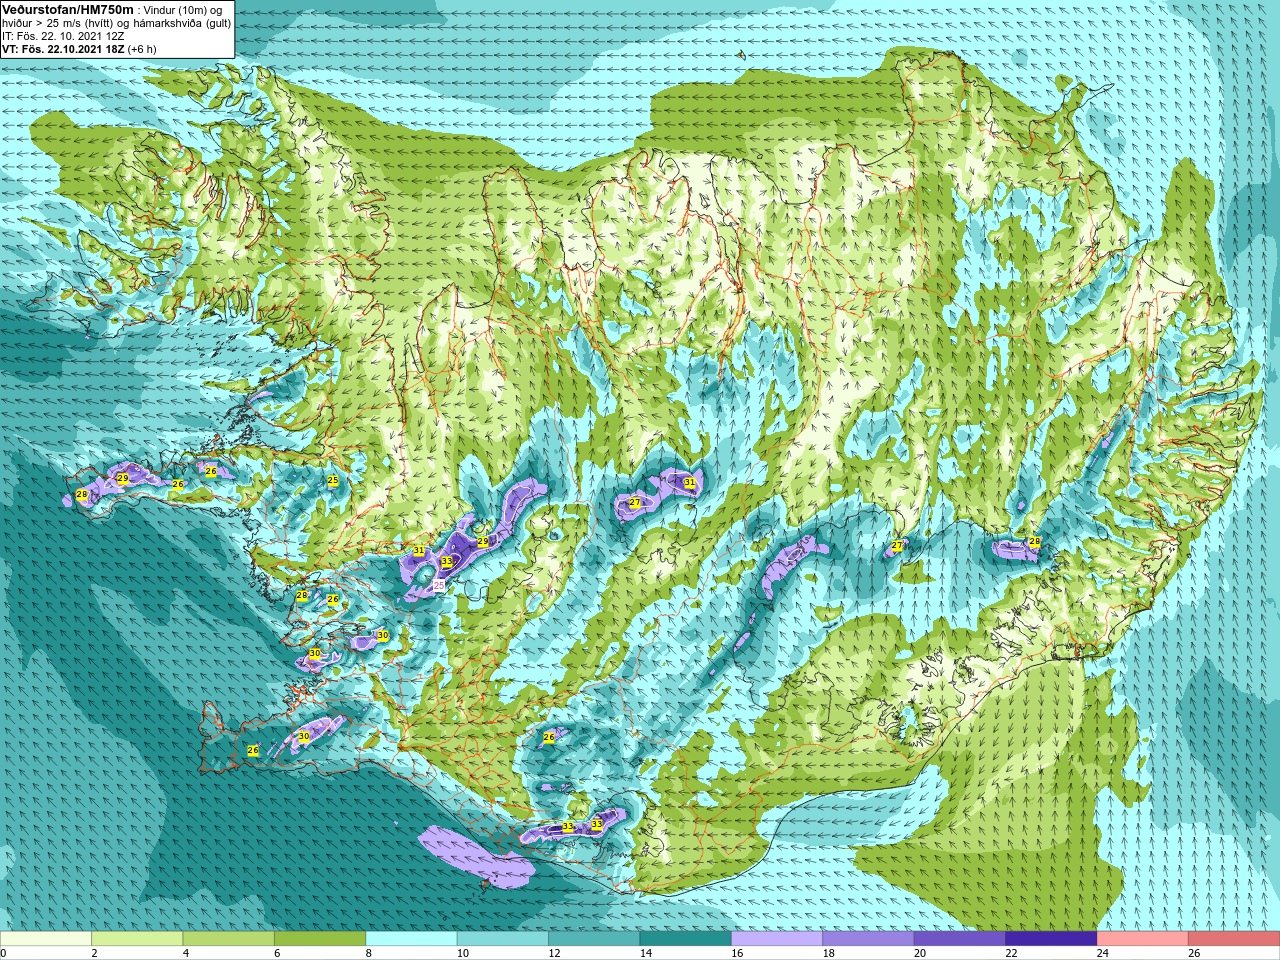Image resolution: width=1280 pixels, height=960 pixels.
Task: Select the bright cyan 8–10 m/s legend swatch
Action: click(x=412, y=939)
